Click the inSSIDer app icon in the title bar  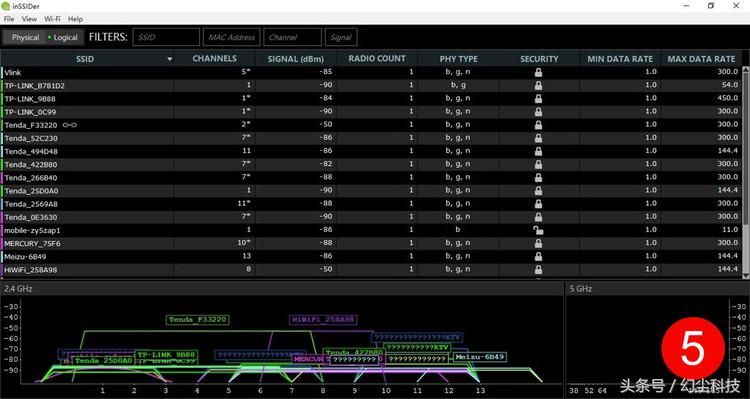tap(5, 6)
